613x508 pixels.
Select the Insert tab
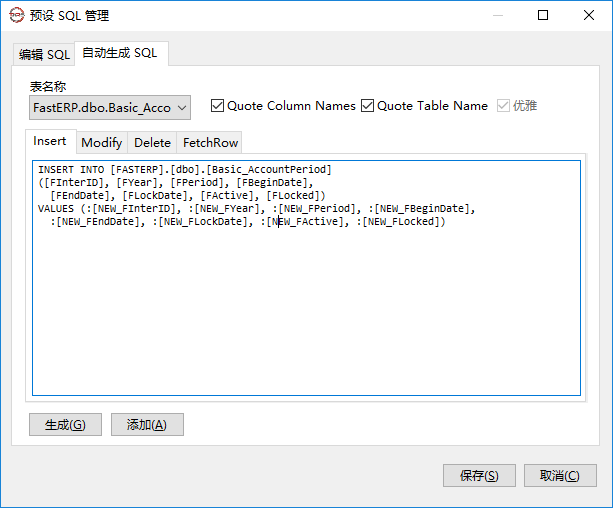tap(50, 141)
